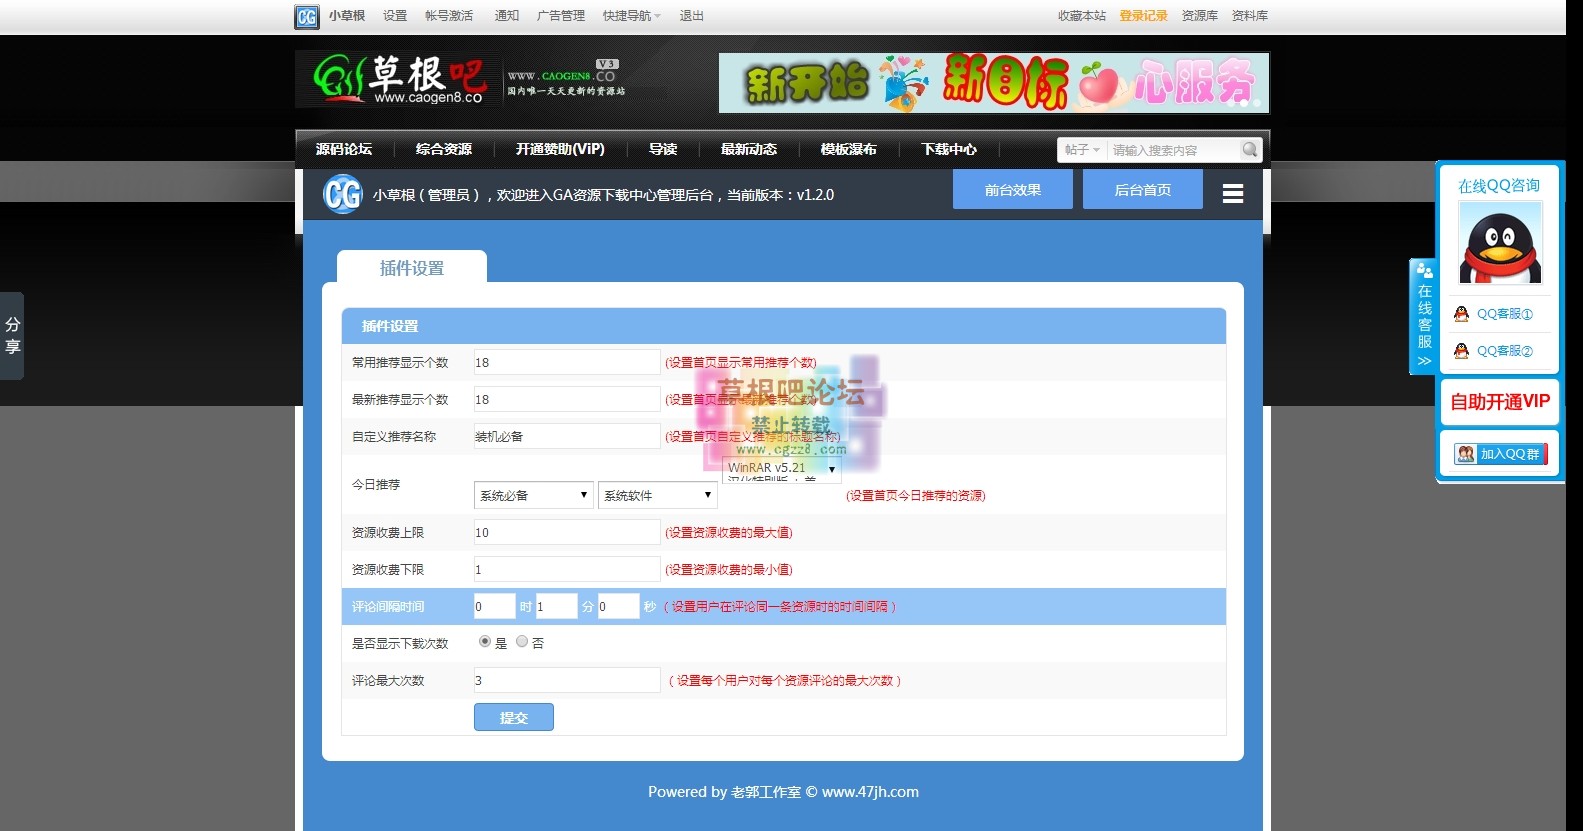Click the CG logo icon in top bar
The image size is (1583, 831).
pos(307,17)
